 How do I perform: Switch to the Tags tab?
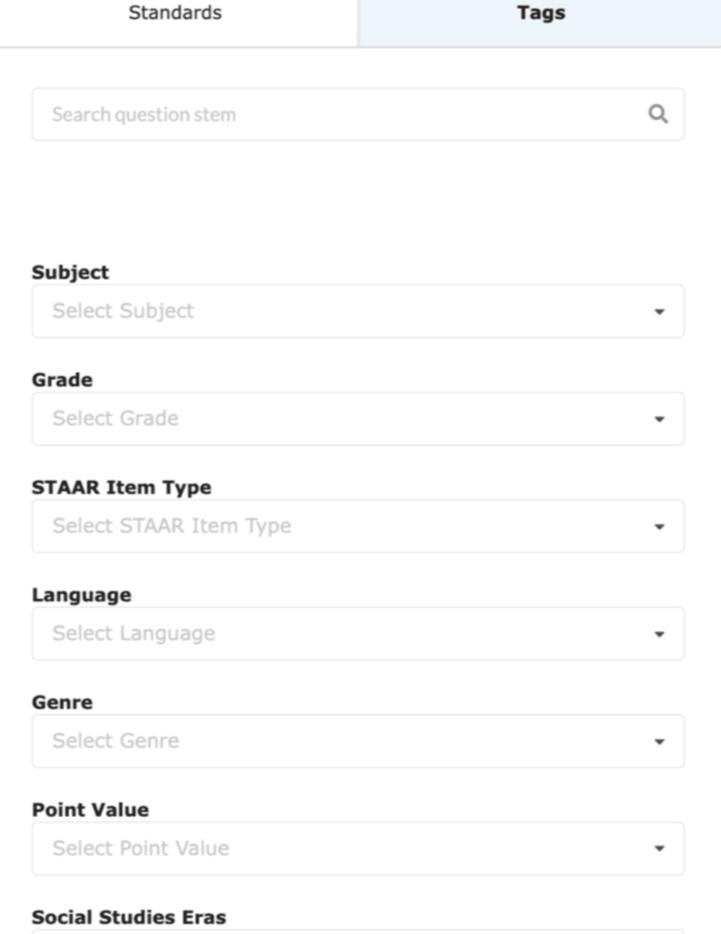[540, 14]
